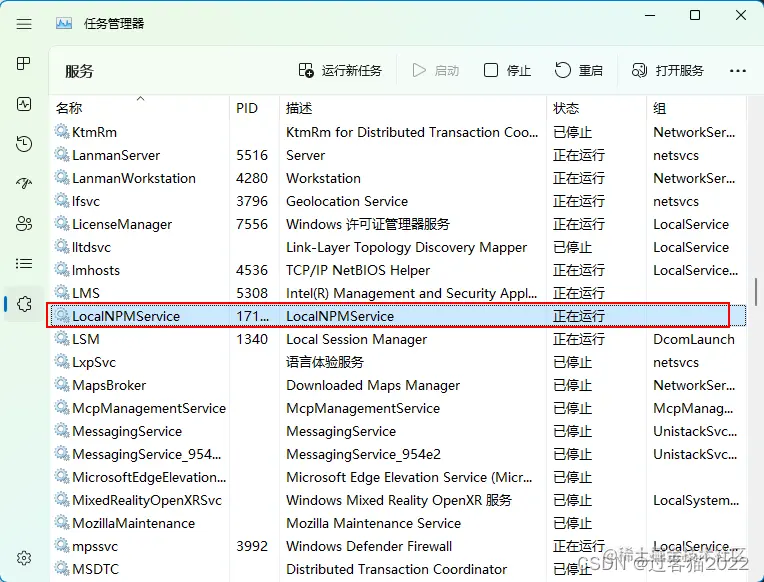764x582 pixels.
Task: Click the DcomLaunch group cell
Action: pyautogui.click(x=694, y=339)
